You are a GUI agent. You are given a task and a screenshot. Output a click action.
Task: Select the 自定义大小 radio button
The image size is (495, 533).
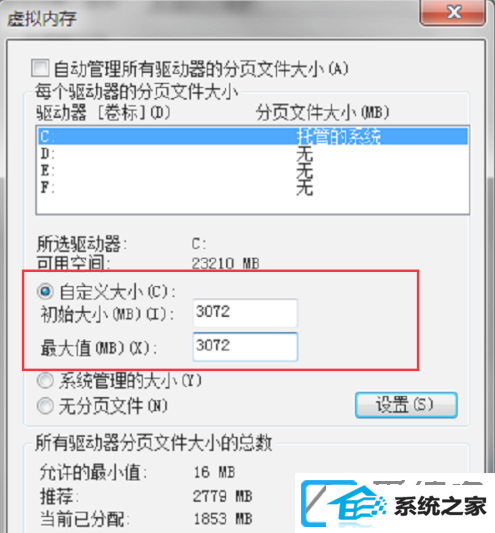[x=45, y=291]
